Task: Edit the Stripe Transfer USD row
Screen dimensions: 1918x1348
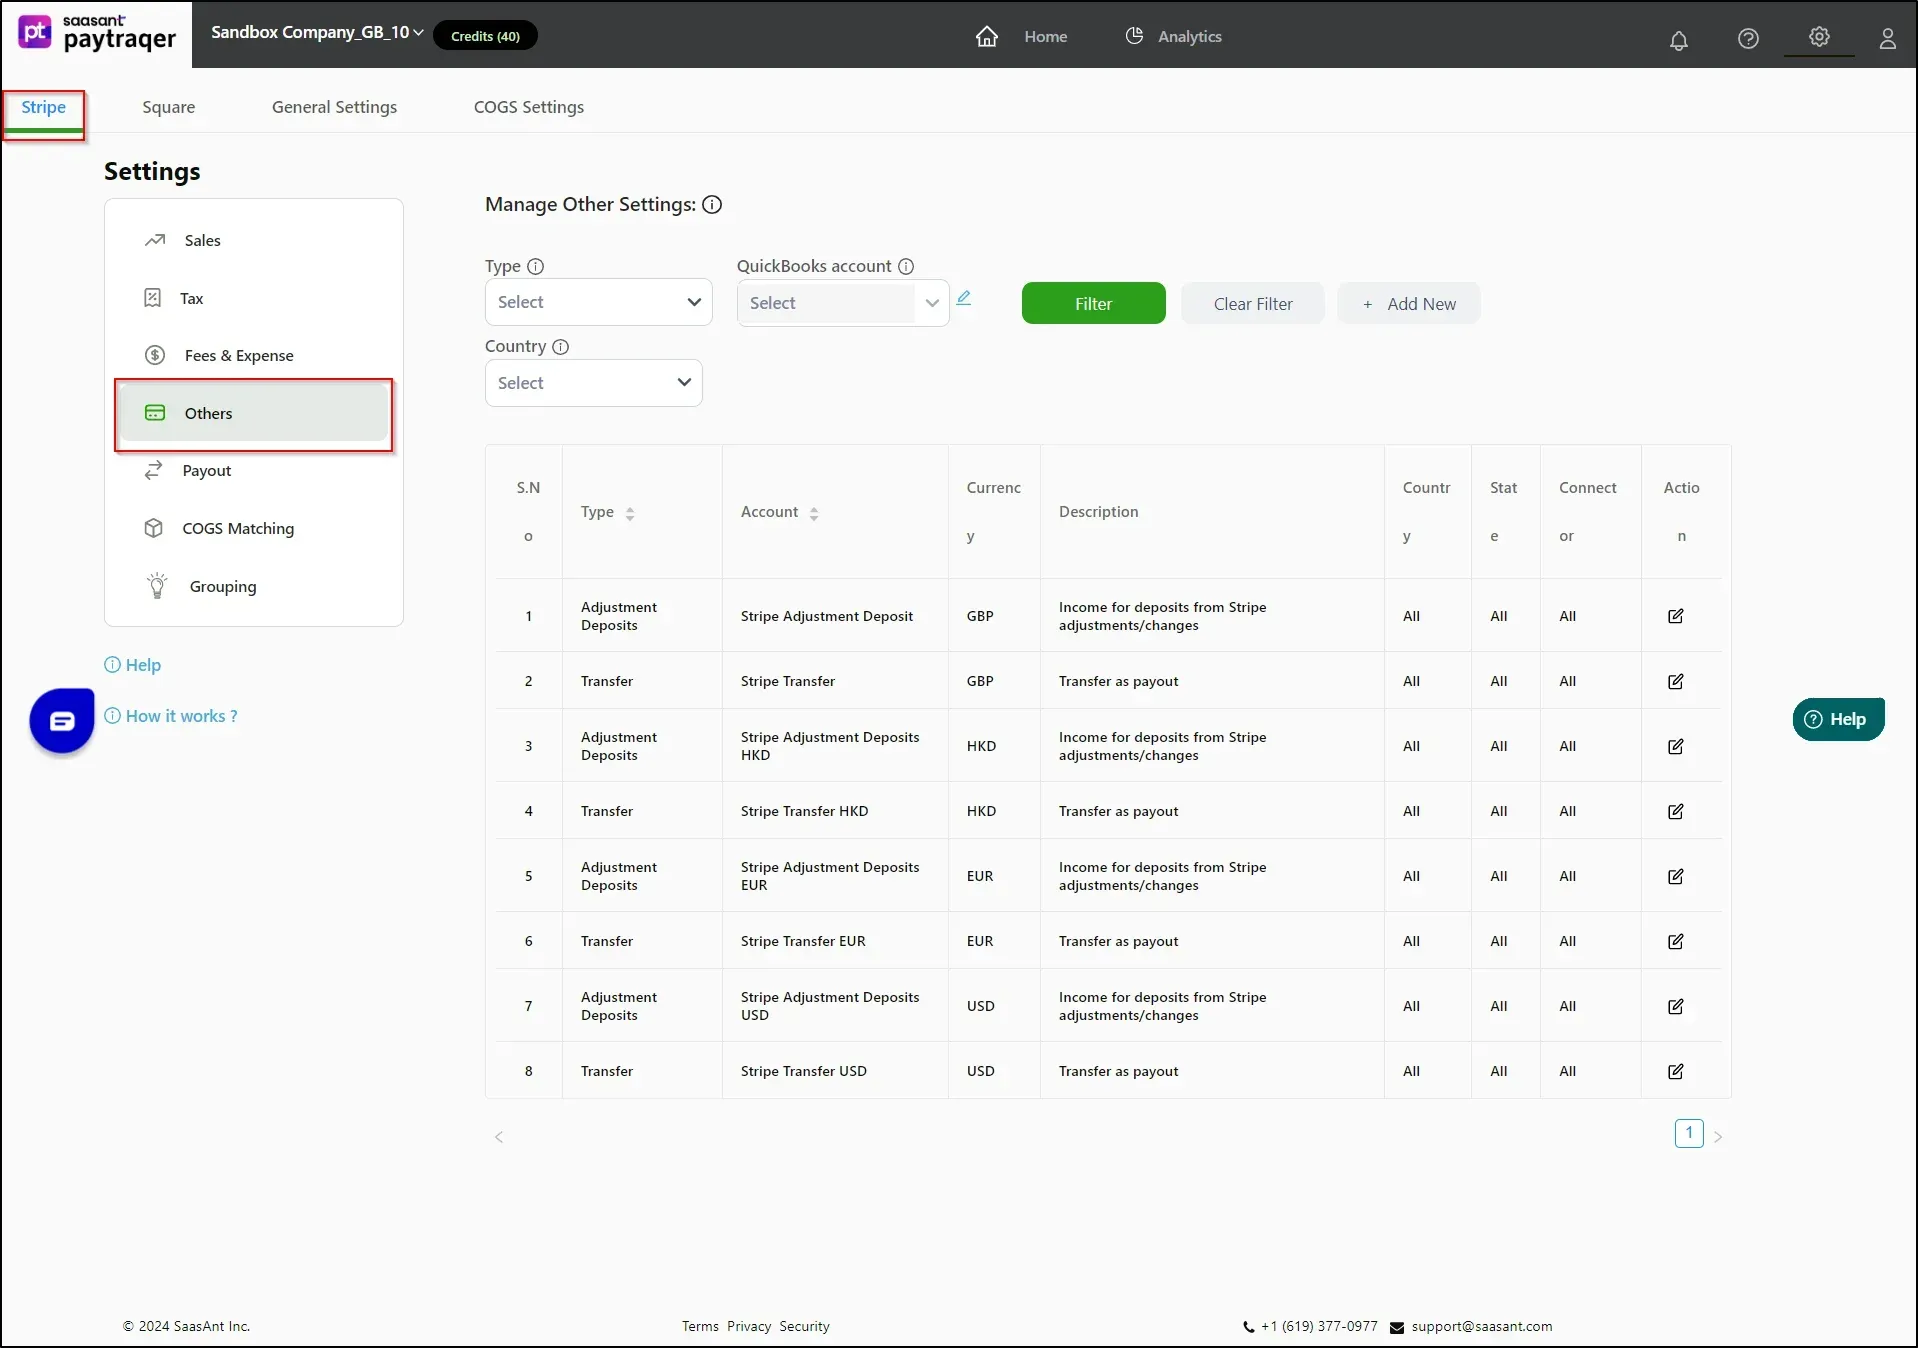Action: click(x=1676, y=1071)
